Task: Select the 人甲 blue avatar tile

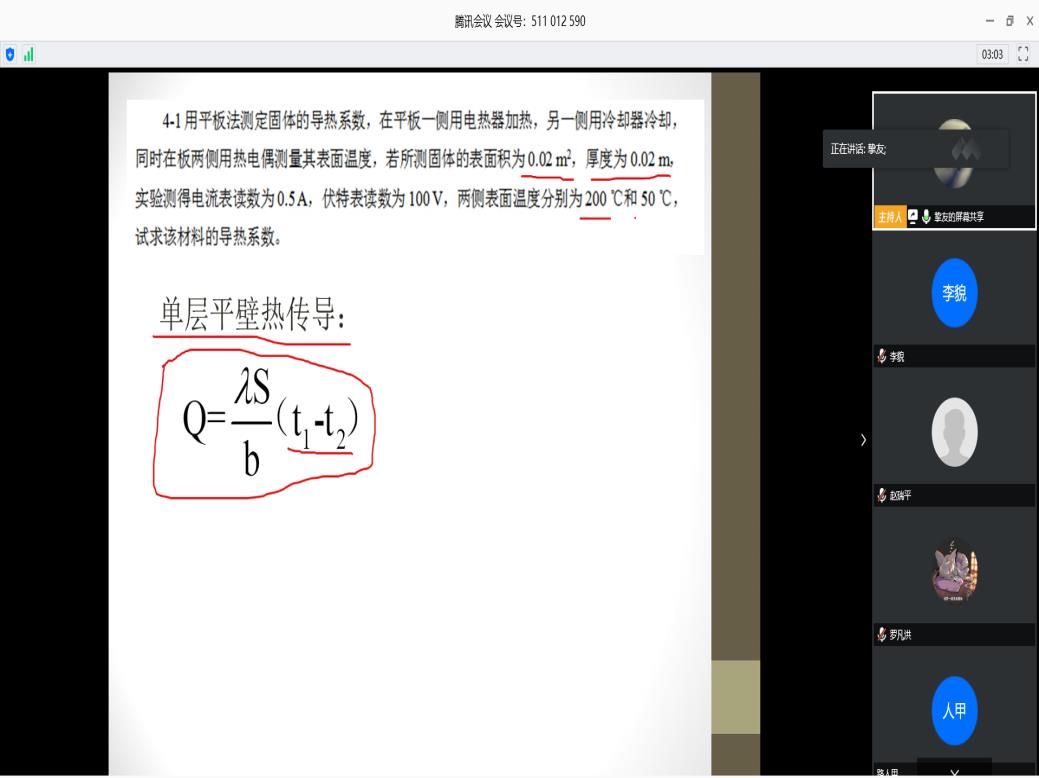Action: click(954, 710)
